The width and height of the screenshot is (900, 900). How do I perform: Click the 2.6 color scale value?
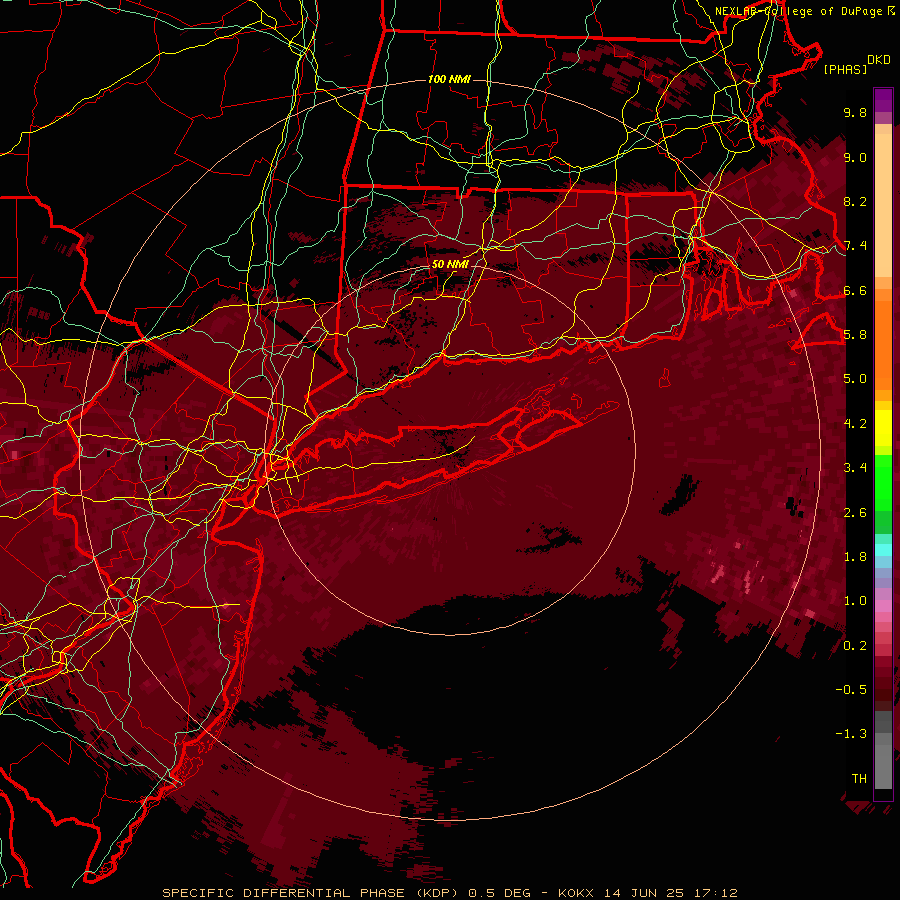[855, 513]
